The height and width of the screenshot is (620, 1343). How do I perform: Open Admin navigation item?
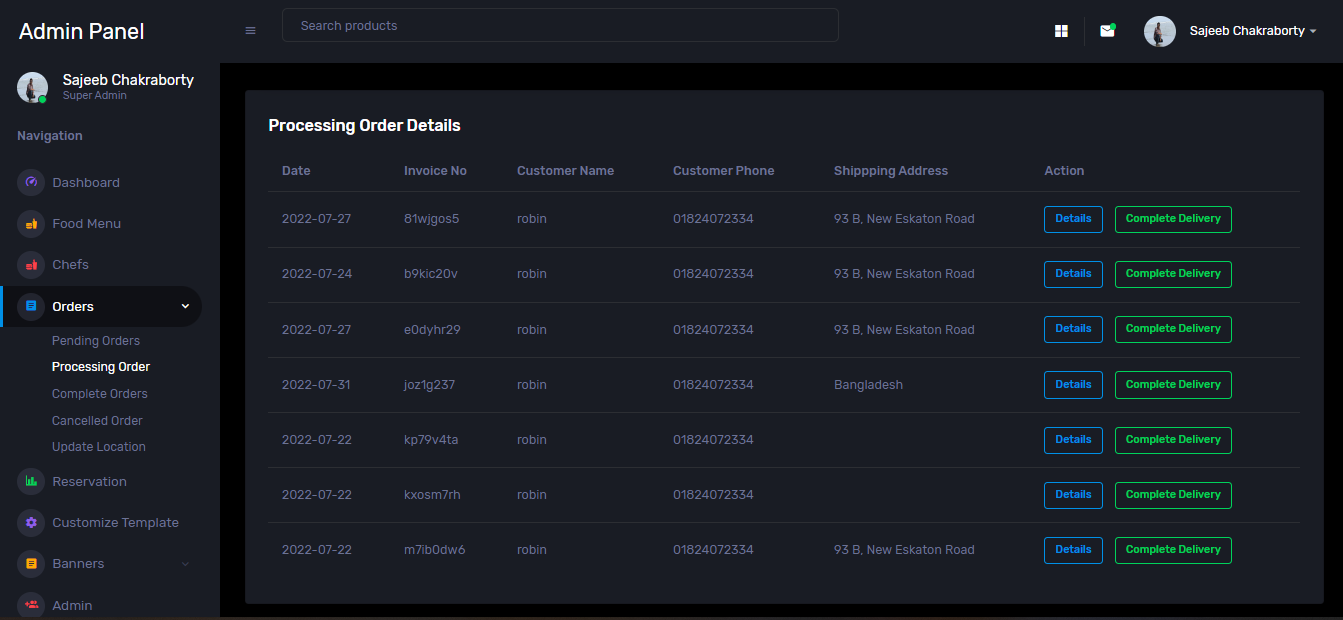point(72,606)
